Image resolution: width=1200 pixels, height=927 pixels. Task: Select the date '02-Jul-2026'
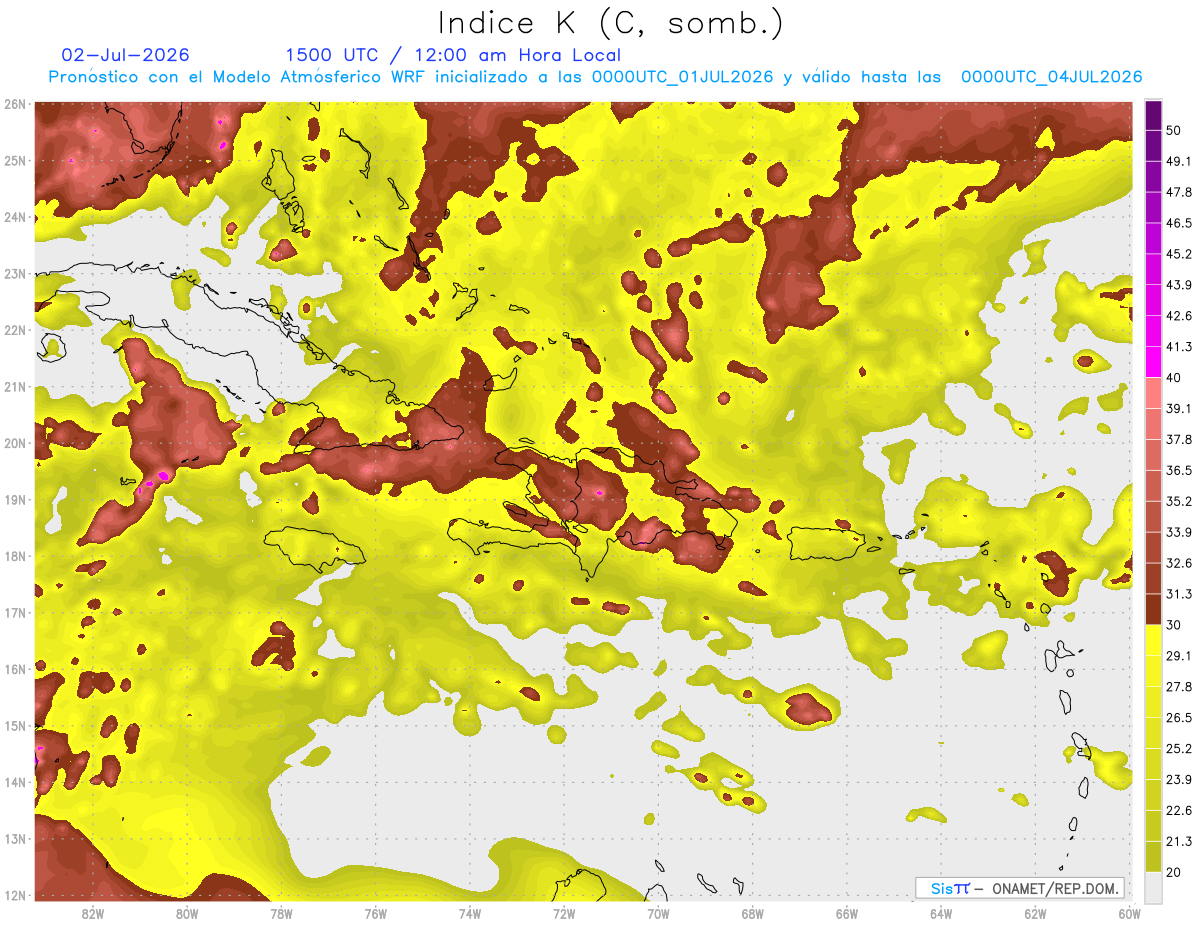(125, 55)
